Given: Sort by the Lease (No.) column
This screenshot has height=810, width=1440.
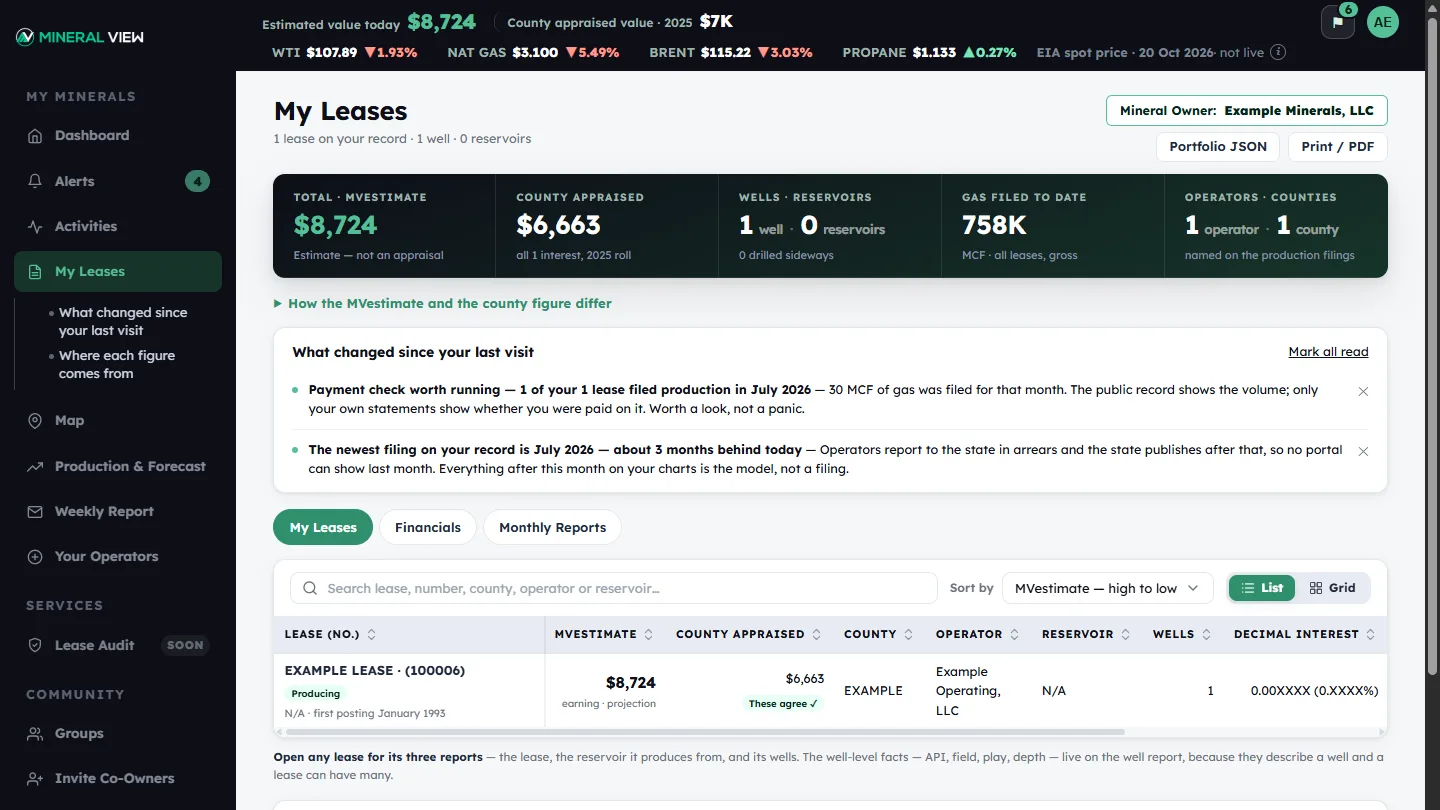Looking at the screenshot, I should point(330,634).
